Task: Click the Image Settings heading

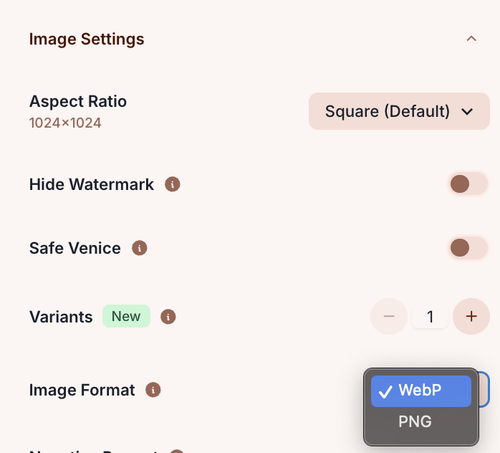Action: click(x=87, y=39)
